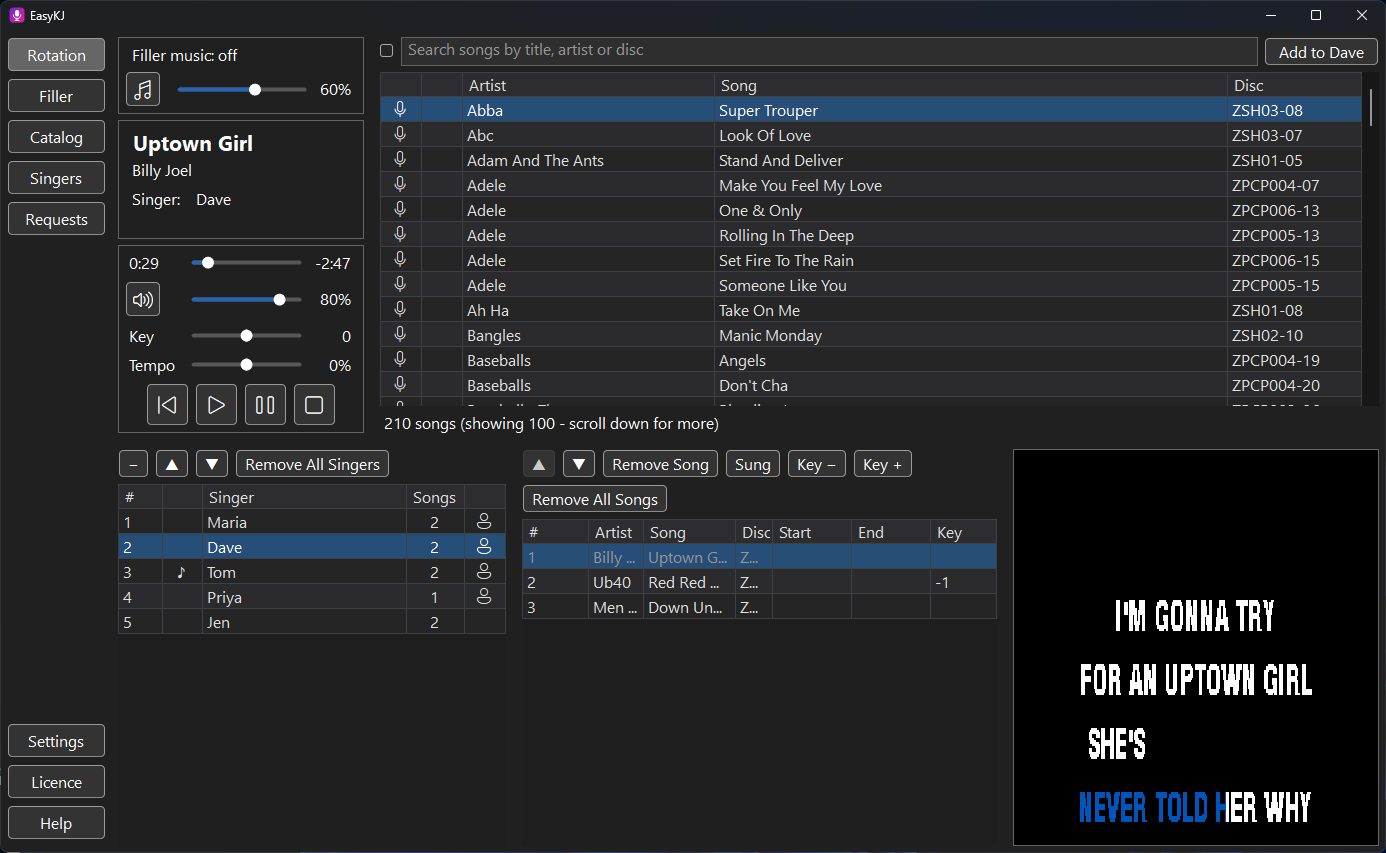Lower the key with Key − button
Viewport: 1386px width, 853px height.
(817, 464)
